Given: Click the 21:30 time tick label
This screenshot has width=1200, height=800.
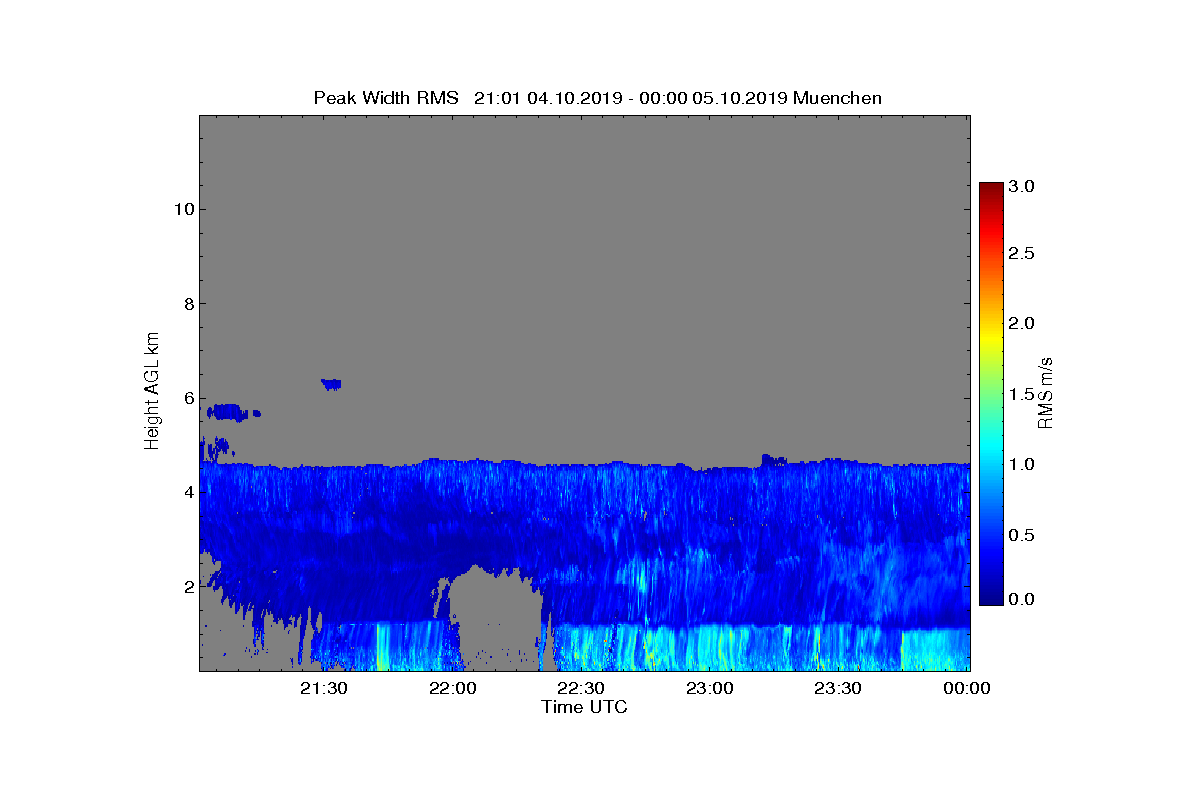Looking at the screenshot, I should click(325, 688).
